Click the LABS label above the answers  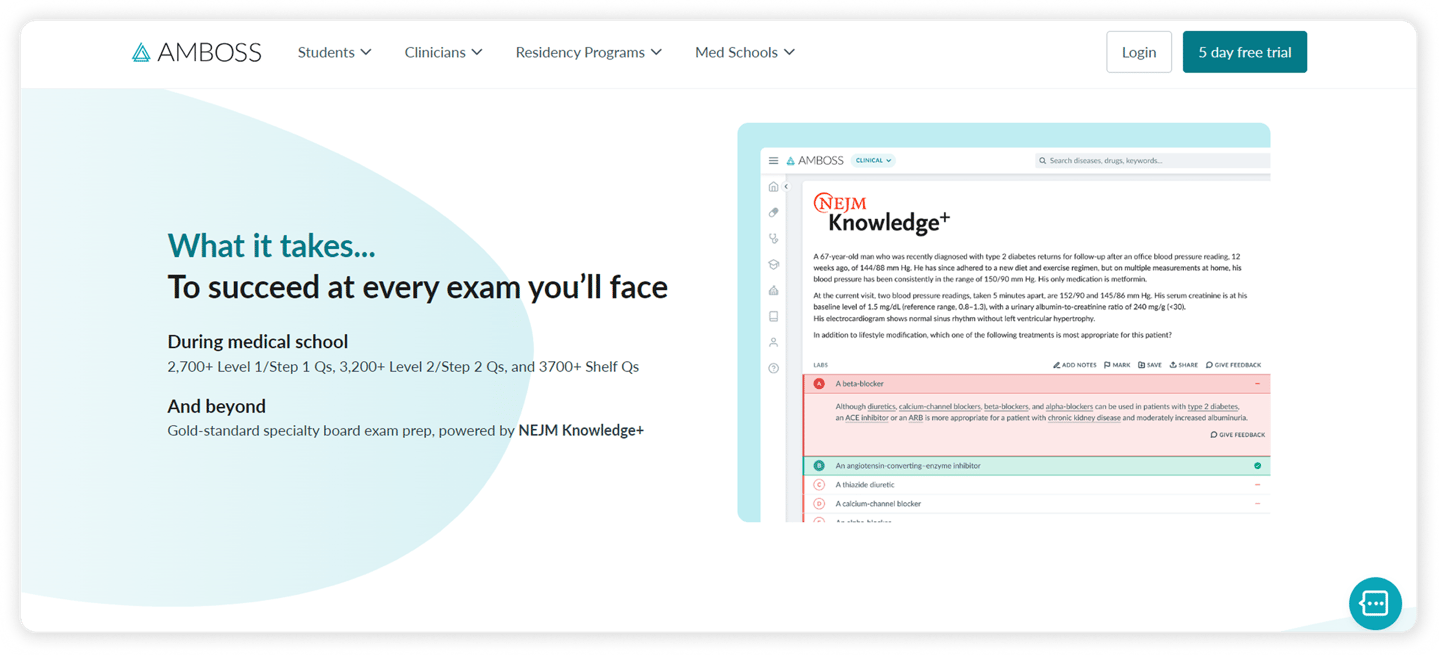coord(821,365)
